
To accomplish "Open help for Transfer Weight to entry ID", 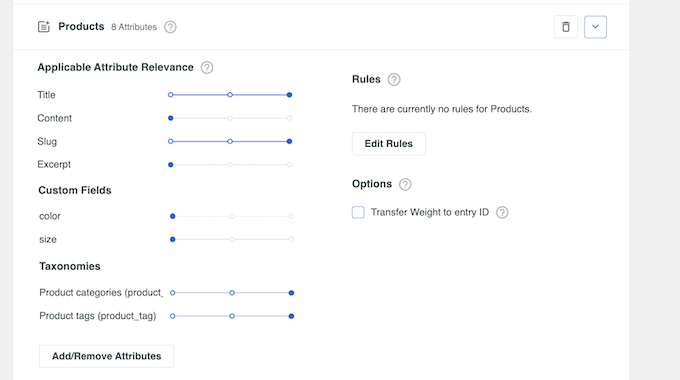I will tap(502, 213).
